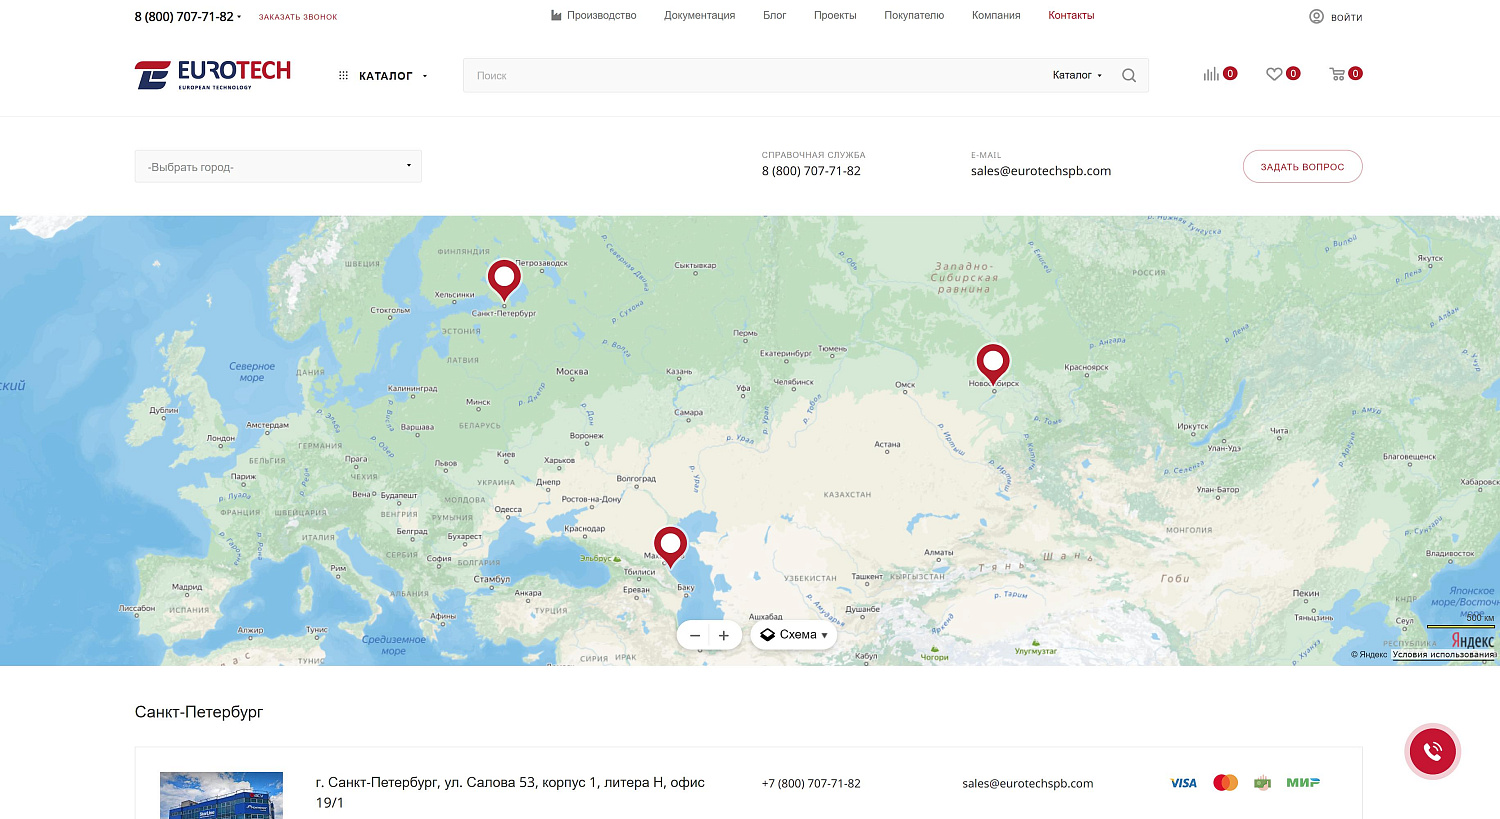1500x819 pixels.
Task: Click the 'ЗАДАТЬ ВОПРОС' button
Action: tap(1302, 167)
